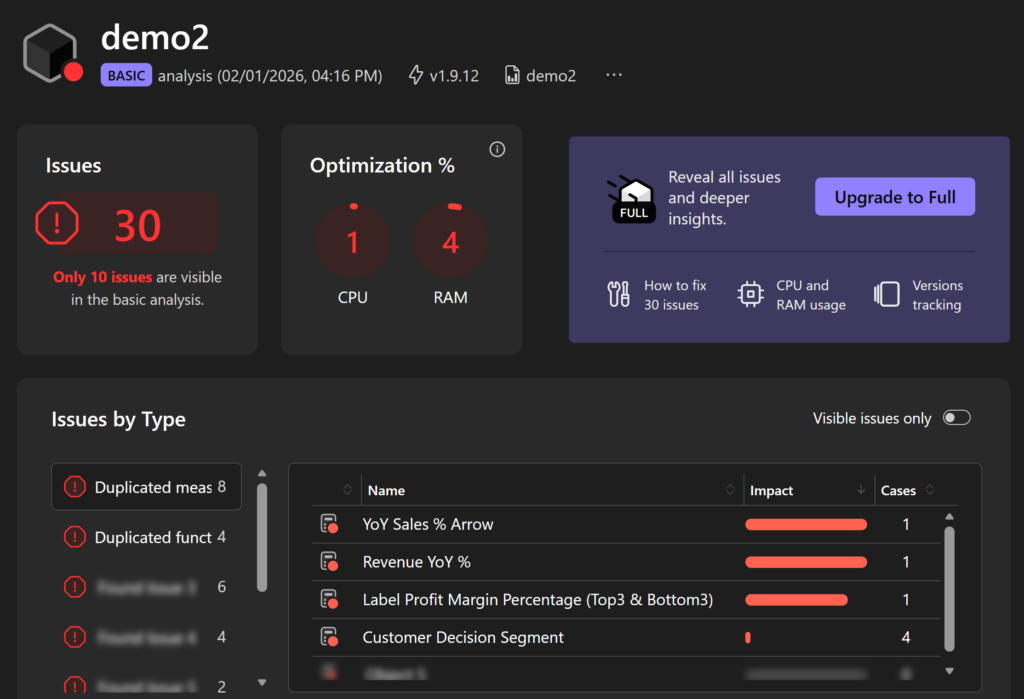Open the Optimization info icon

point(497,150)
